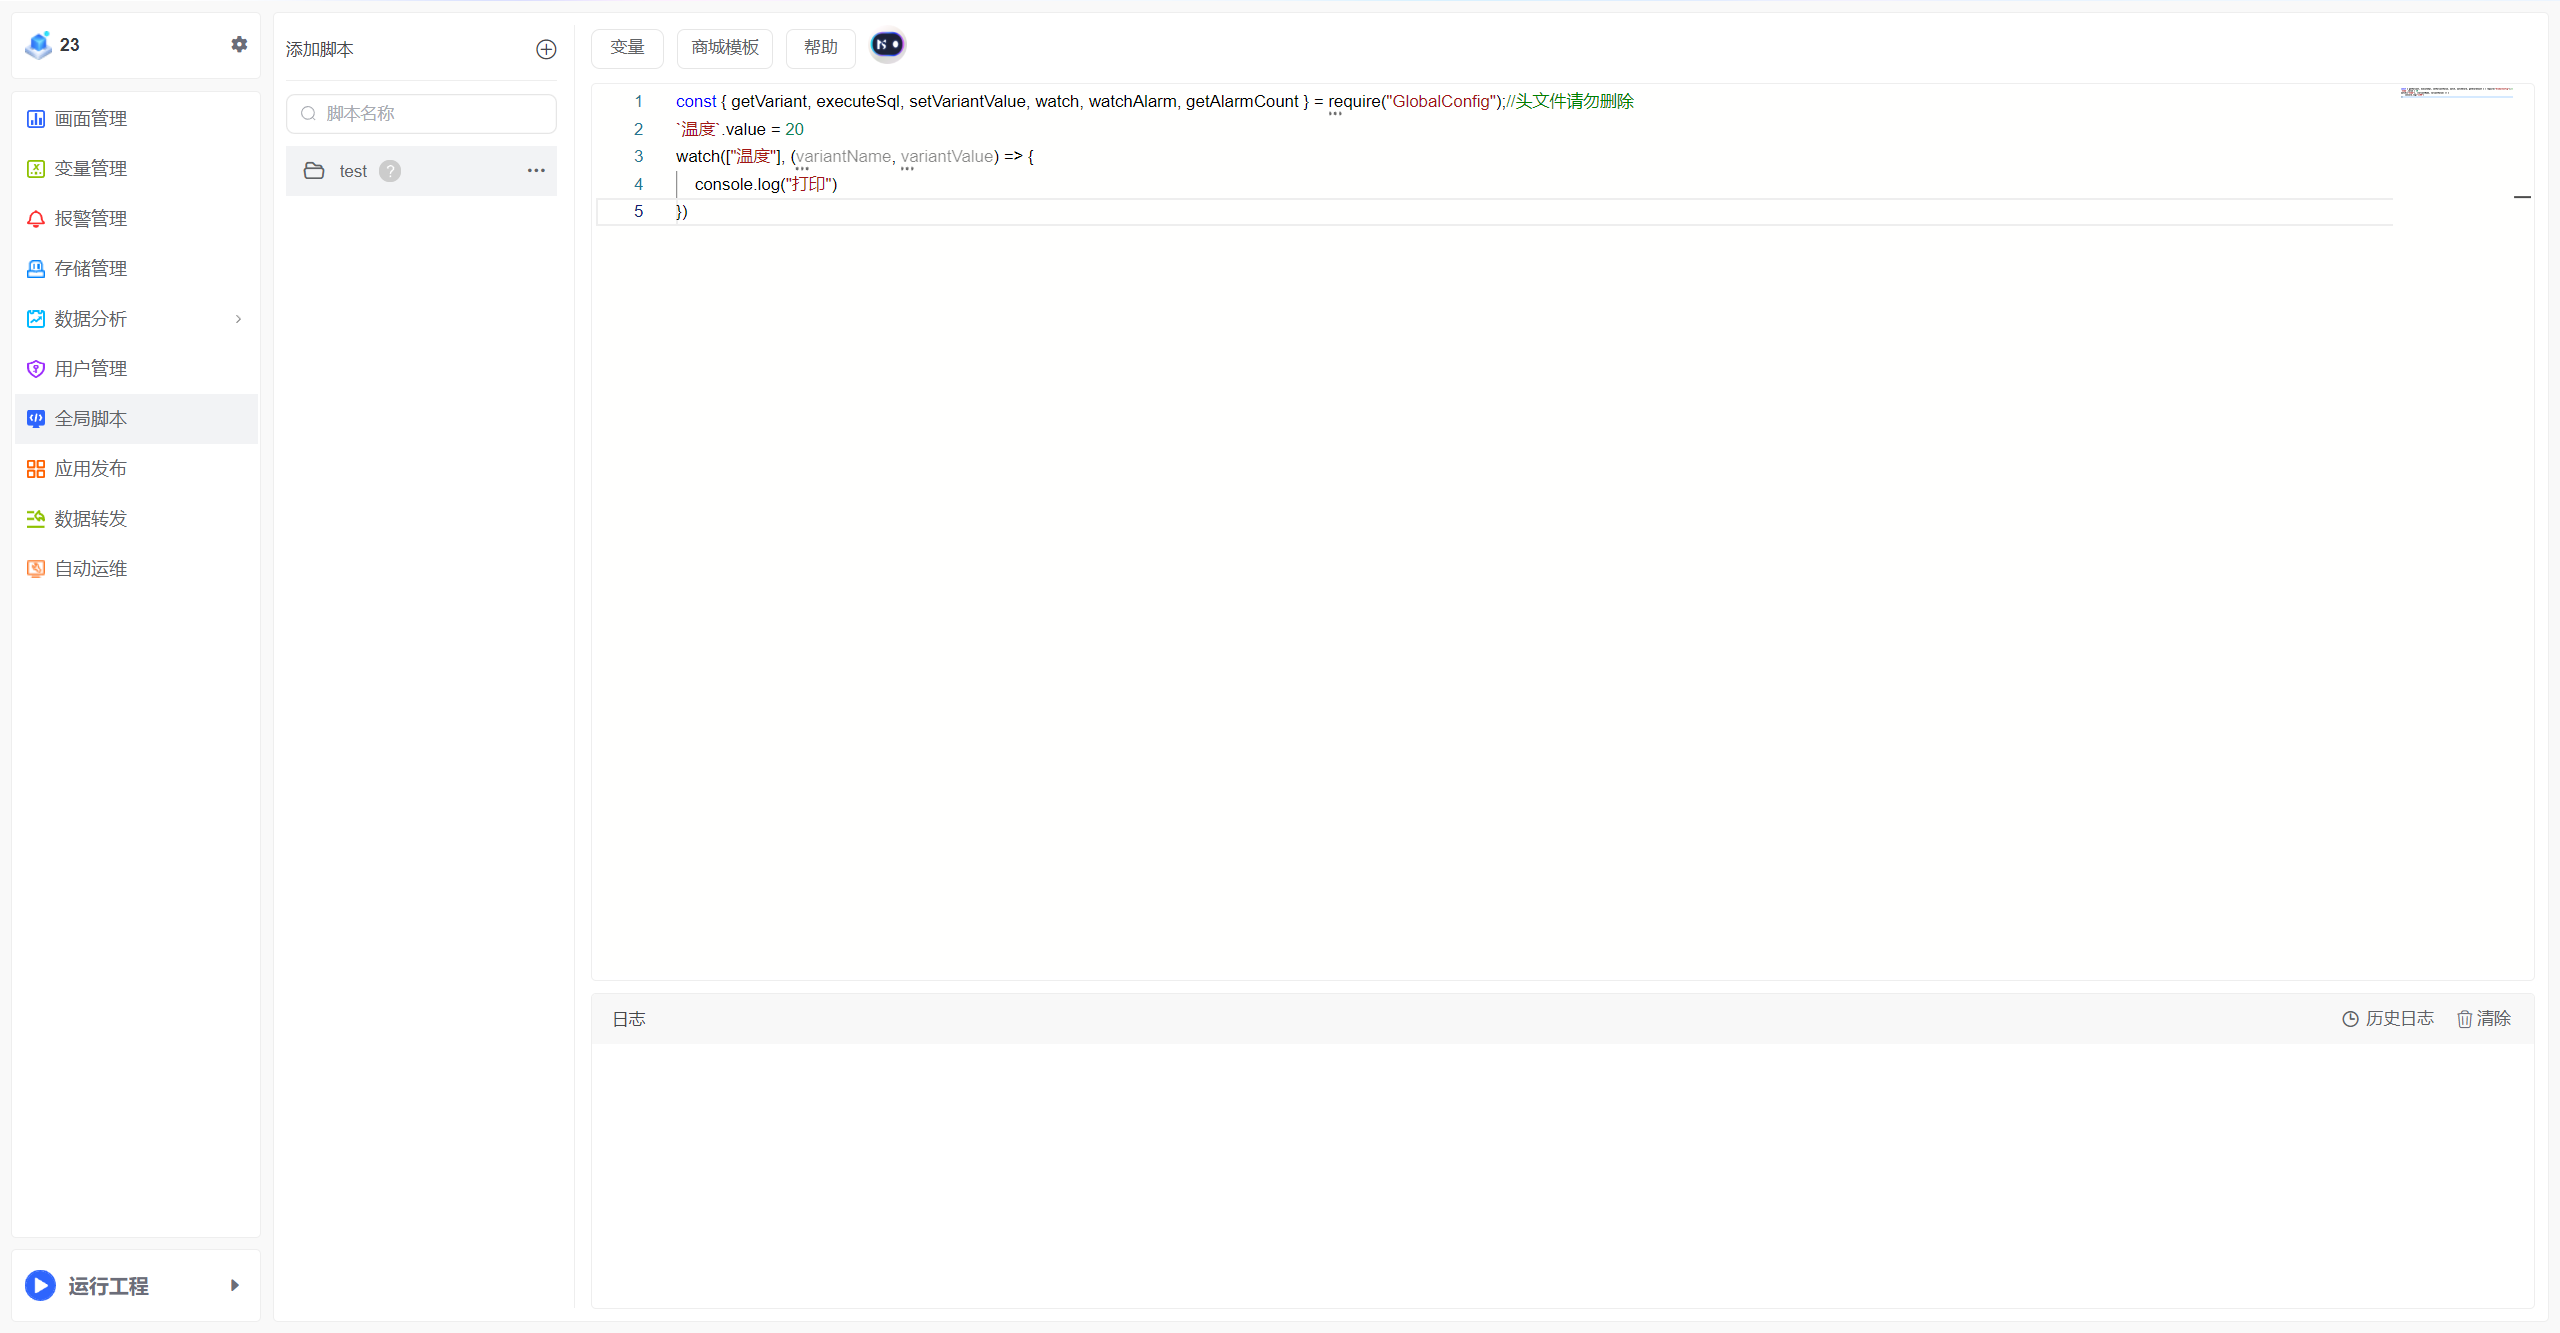The width and height of the screenshot is (2560, 1333).
Task: Expand the 数据分析 submenu arrow
Action: click(238, 319)
